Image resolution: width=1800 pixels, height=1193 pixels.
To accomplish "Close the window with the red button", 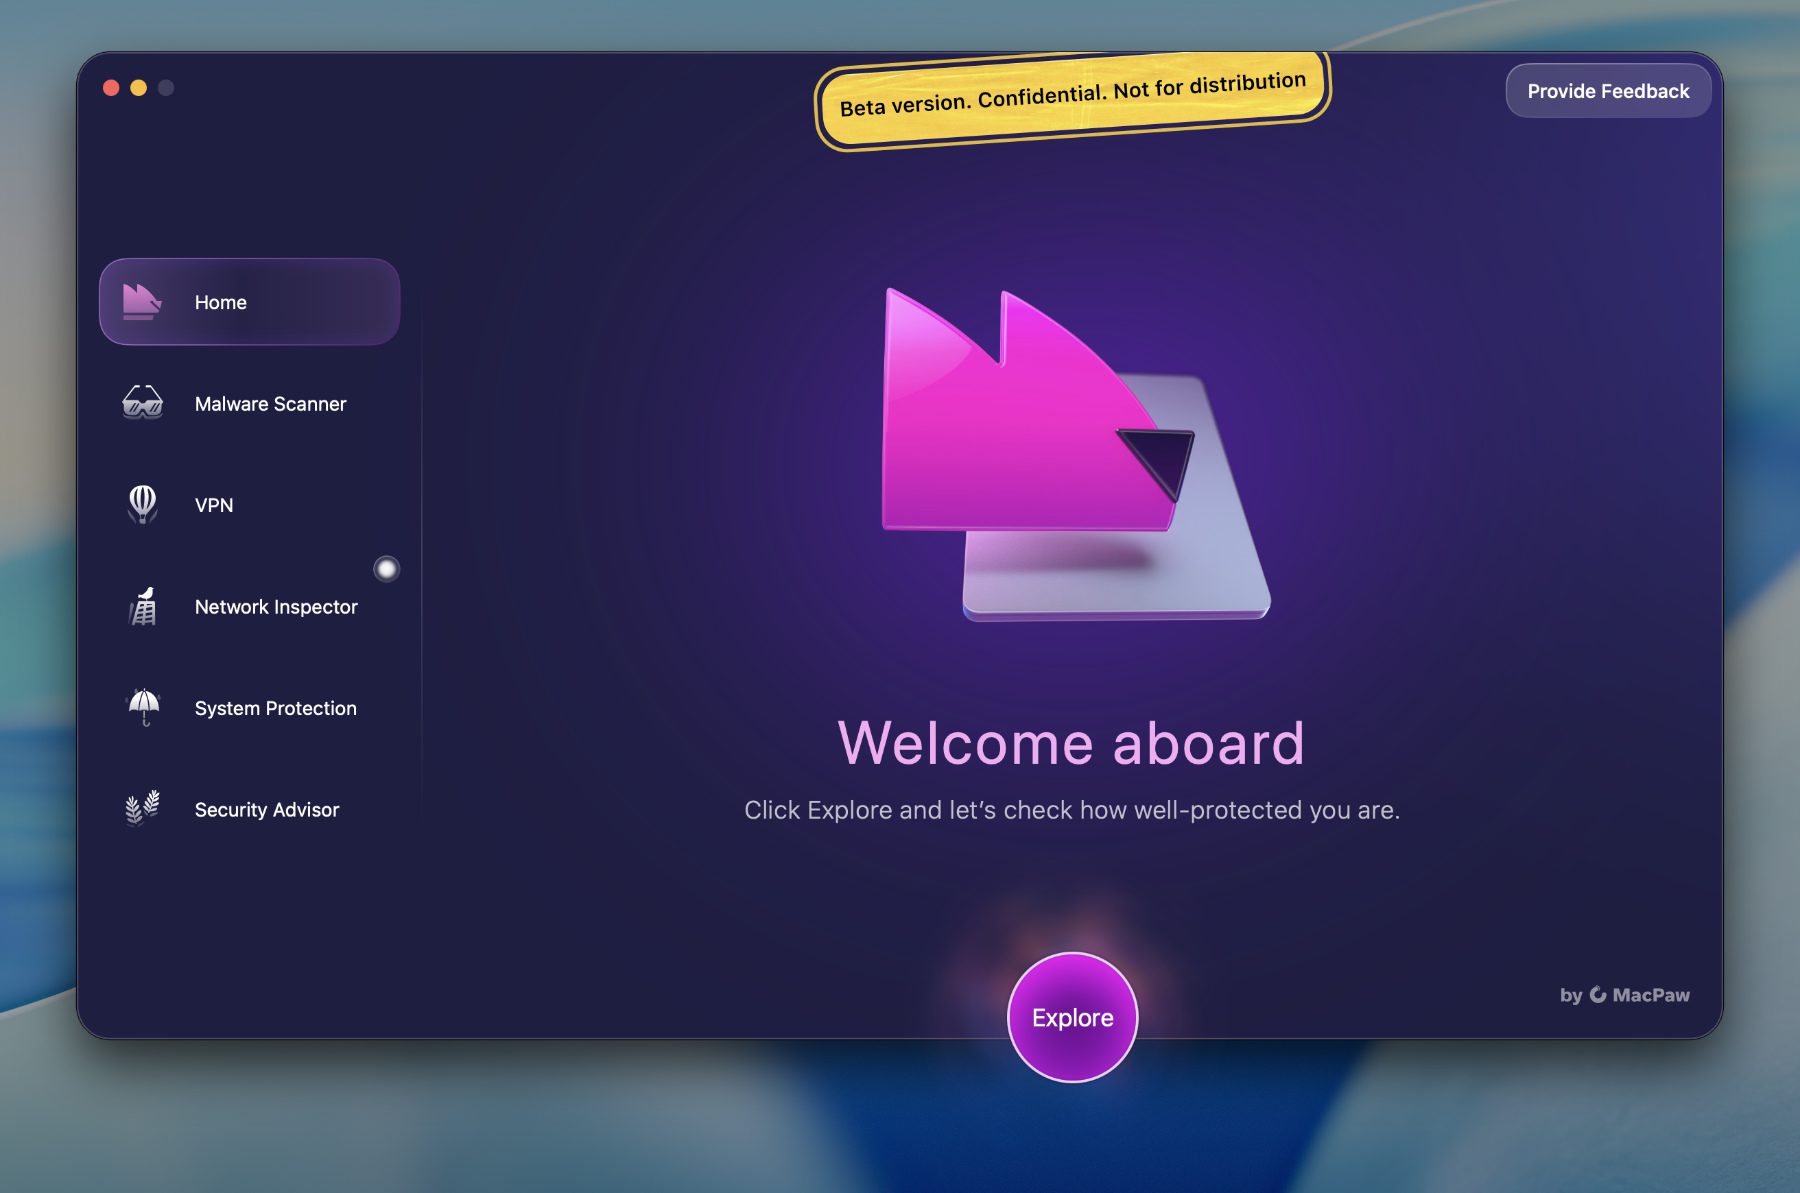I will pos(111,88).
